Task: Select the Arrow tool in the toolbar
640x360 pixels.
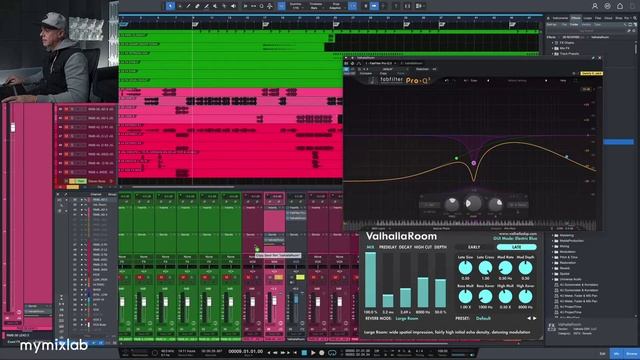Action: tap(170, 6)
